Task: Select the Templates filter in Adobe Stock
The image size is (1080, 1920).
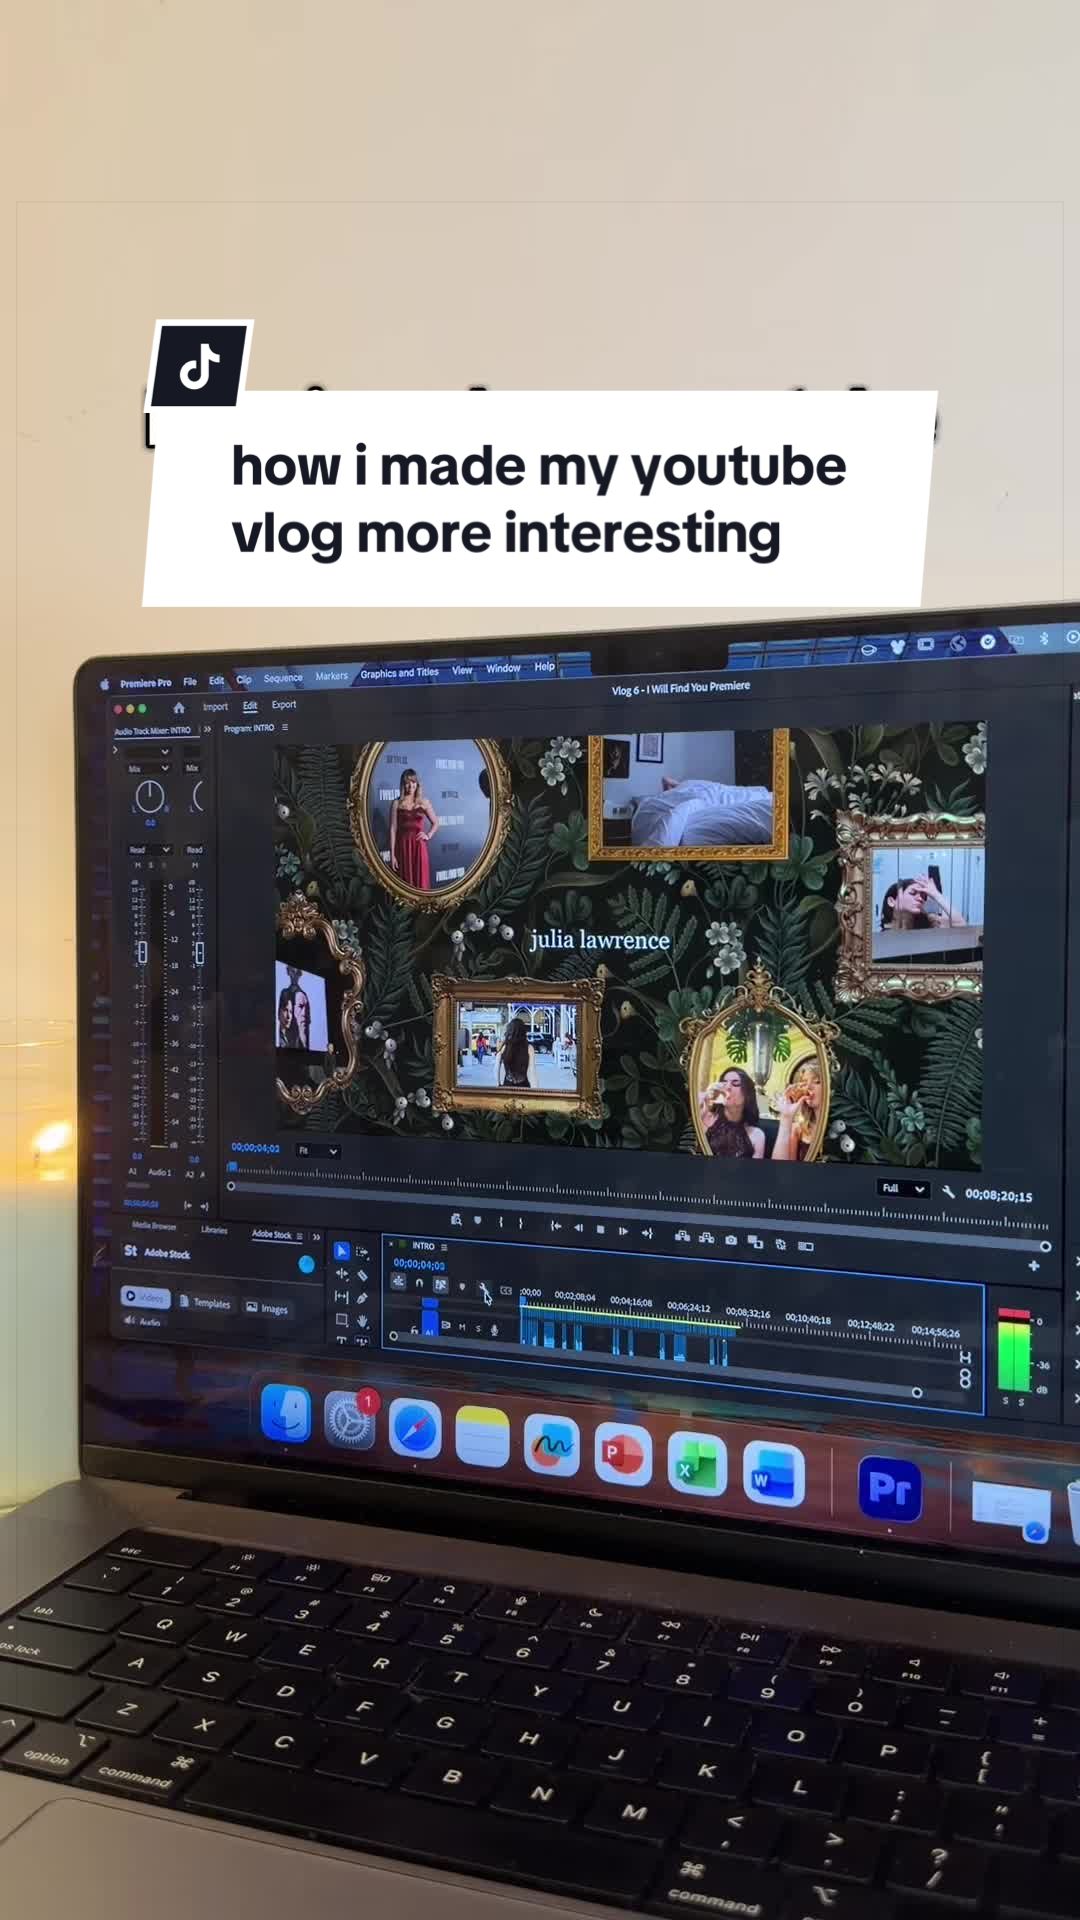Action: point(204,1302)
